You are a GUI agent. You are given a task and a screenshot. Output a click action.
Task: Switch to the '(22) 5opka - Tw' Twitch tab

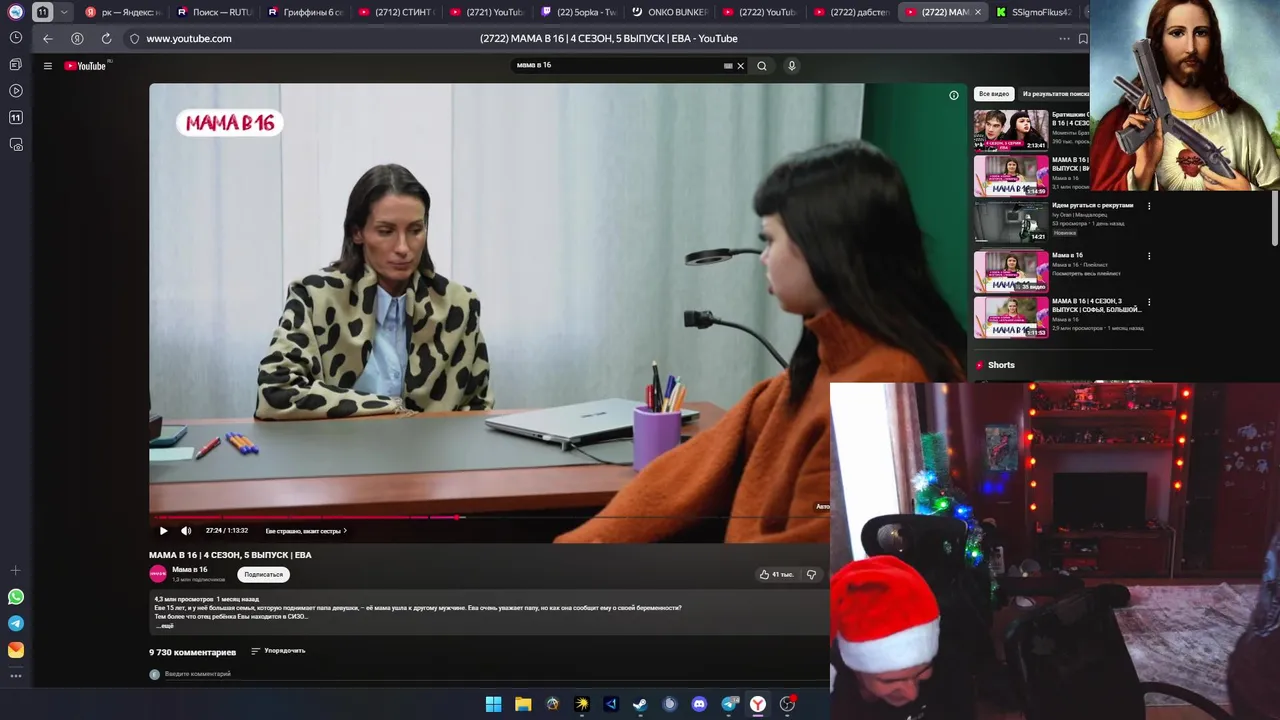point(579,12)
